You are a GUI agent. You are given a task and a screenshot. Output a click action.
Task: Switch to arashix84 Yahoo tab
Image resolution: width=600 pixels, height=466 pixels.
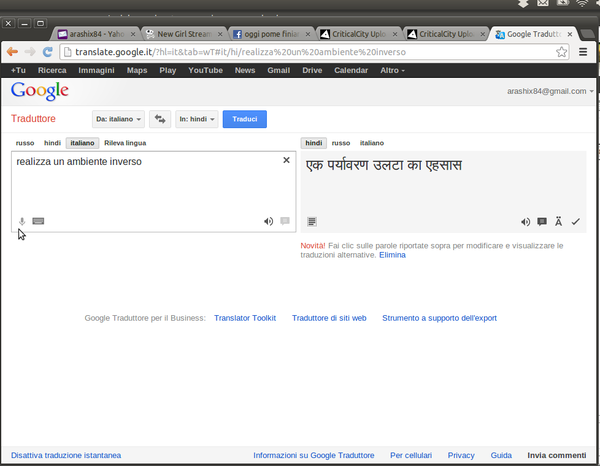click(x=96, y=34)
